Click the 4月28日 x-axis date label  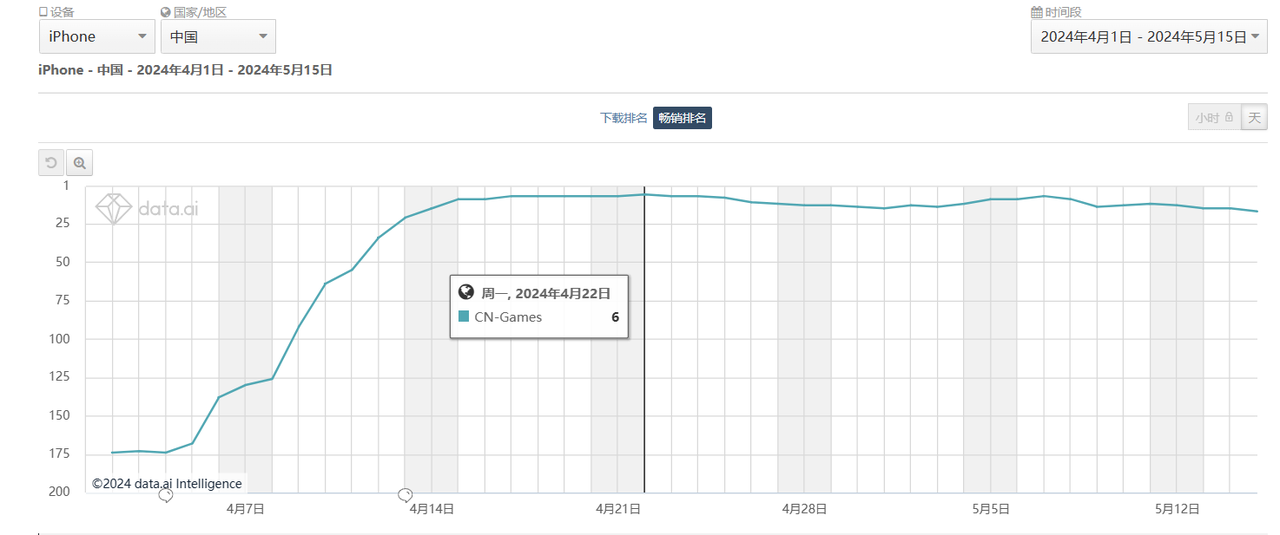pos(804,508)
